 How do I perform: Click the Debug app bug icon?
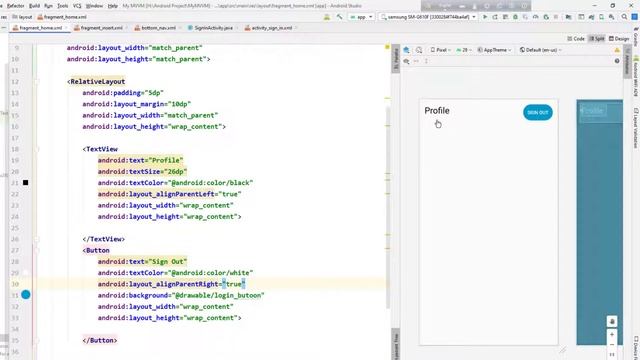point(516,17)
